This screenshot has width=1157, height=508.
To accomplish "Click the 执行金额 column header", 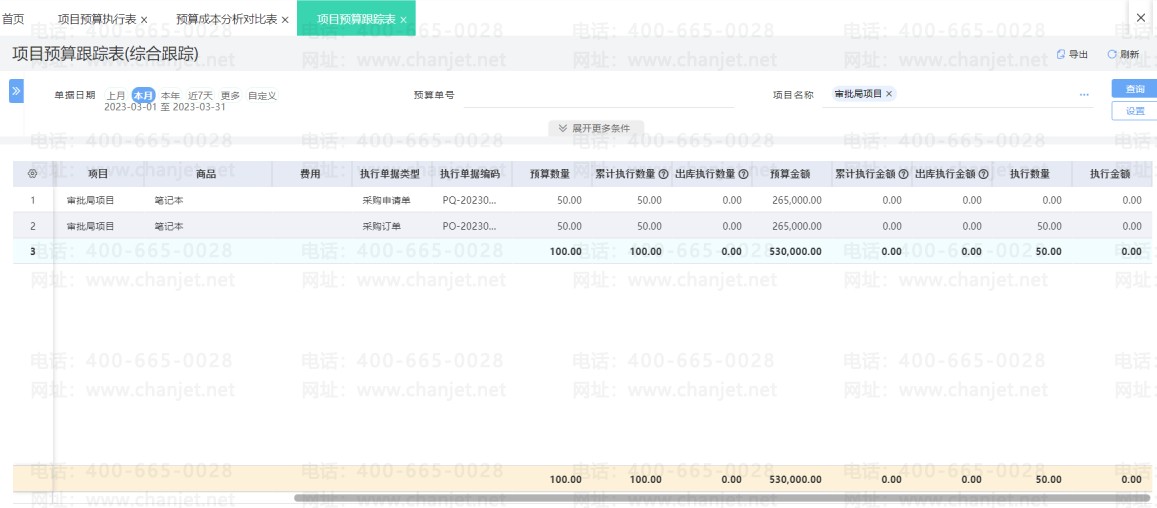I will pyautogui.click(x=1111, y=174).
